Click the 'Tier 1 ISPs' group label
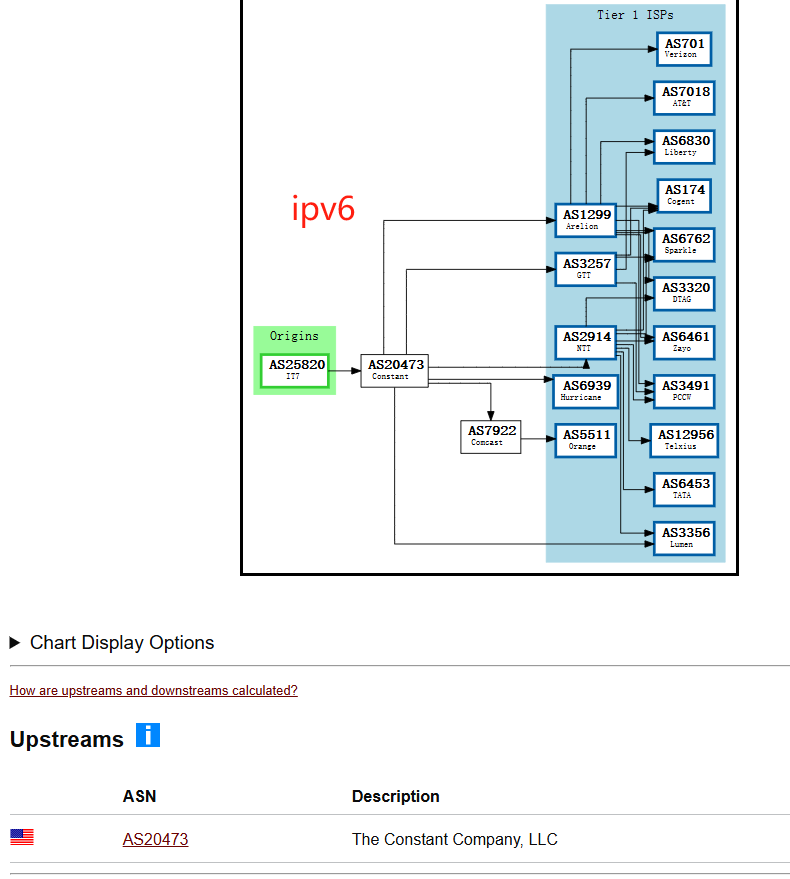 point(635,15)
